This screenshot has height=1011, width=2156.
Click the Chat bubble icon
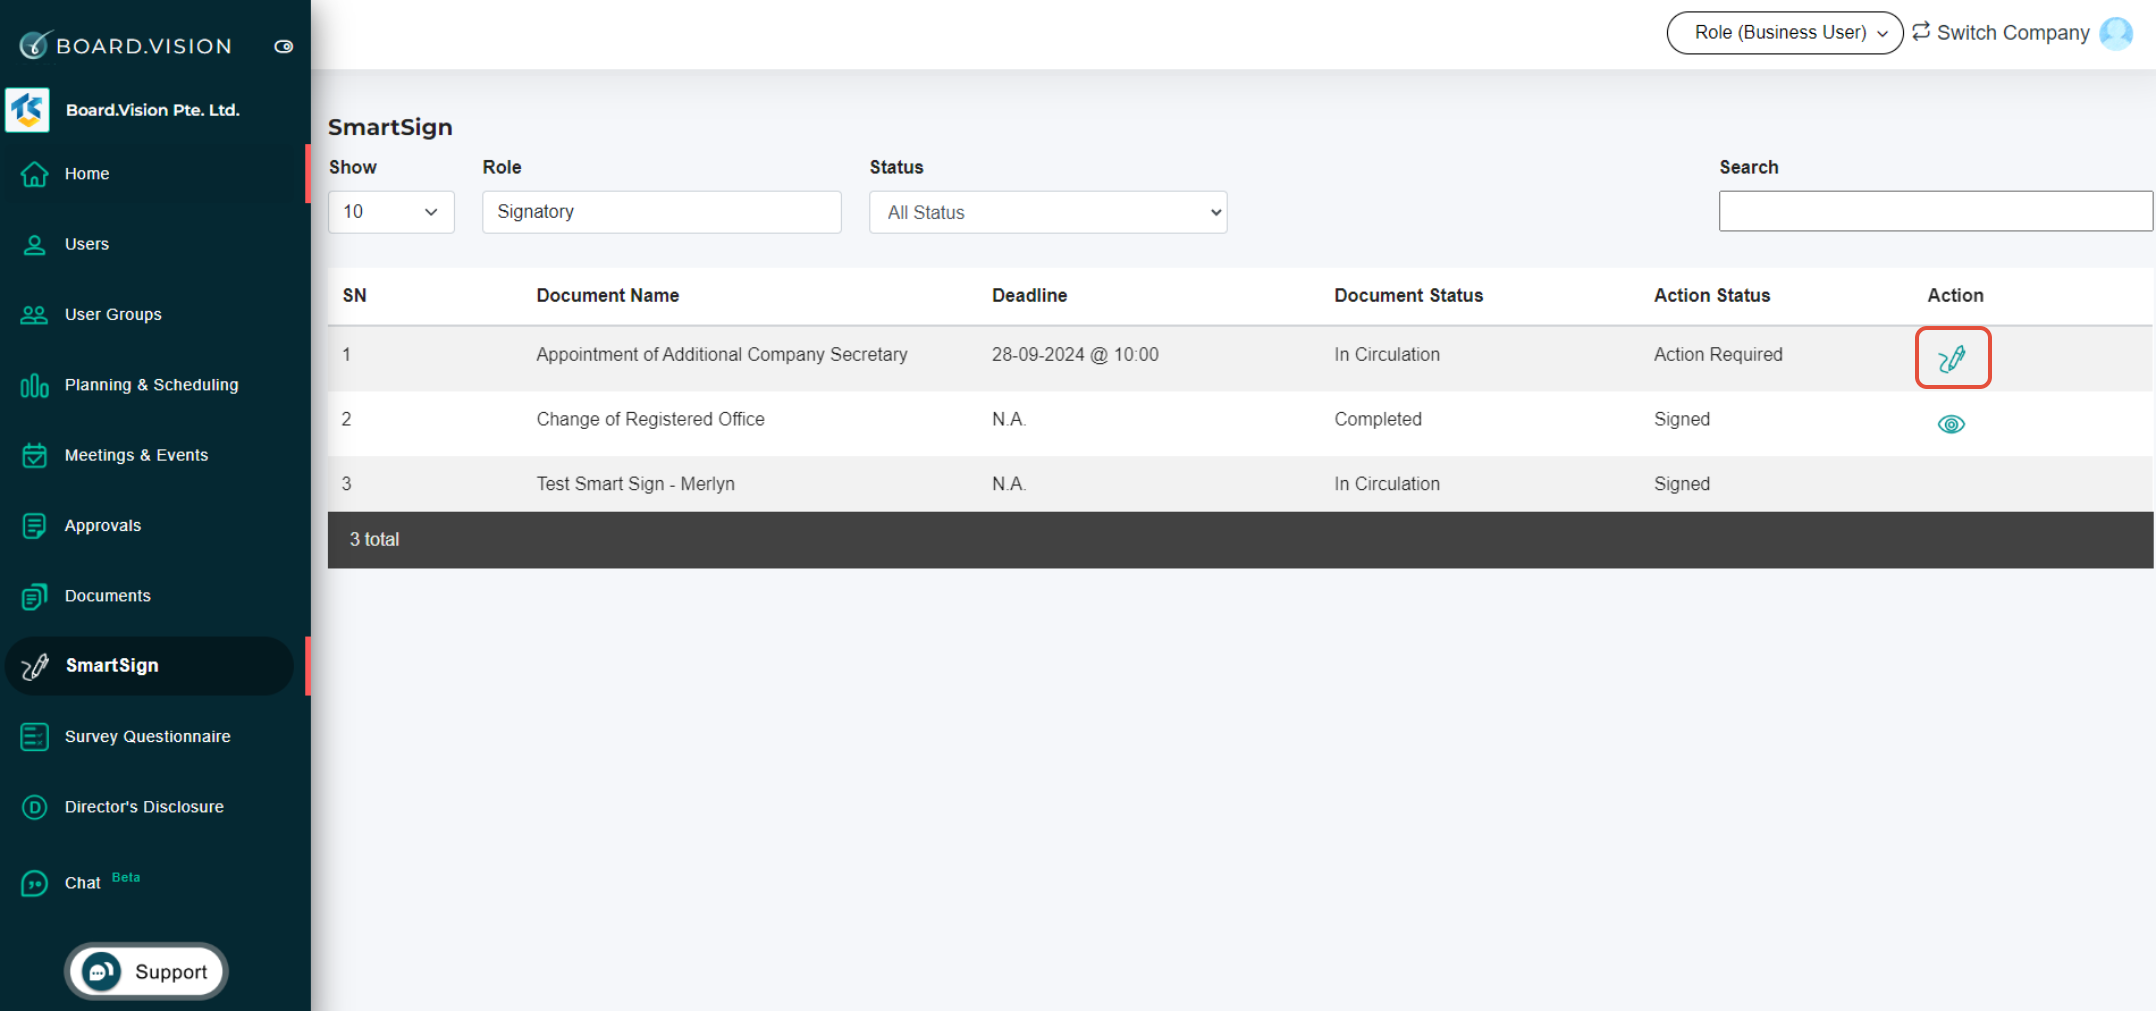click(34, 884)
